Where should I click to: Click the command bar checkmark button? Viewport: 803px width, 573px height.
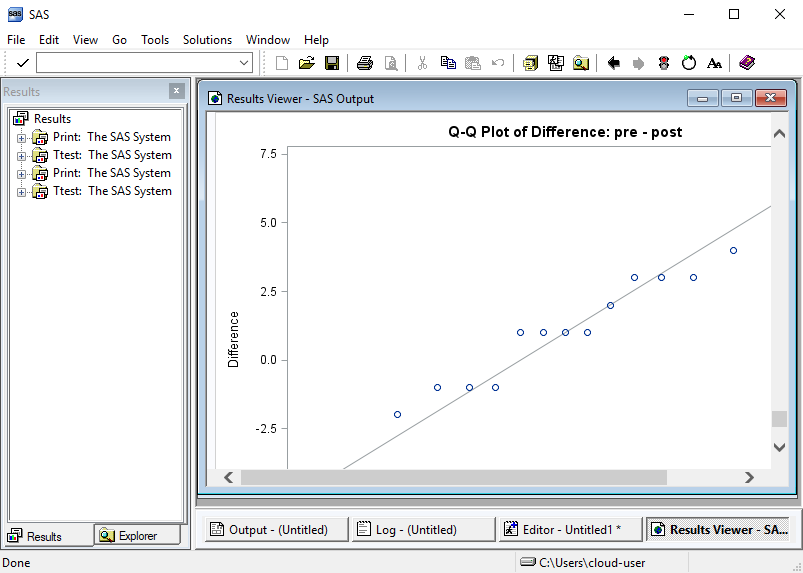click(x=22, y=63)
